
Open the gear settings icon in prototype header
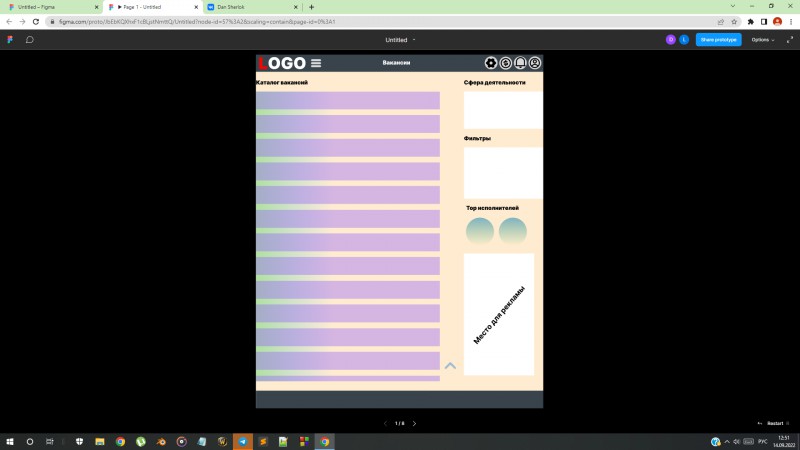point(491,63)
